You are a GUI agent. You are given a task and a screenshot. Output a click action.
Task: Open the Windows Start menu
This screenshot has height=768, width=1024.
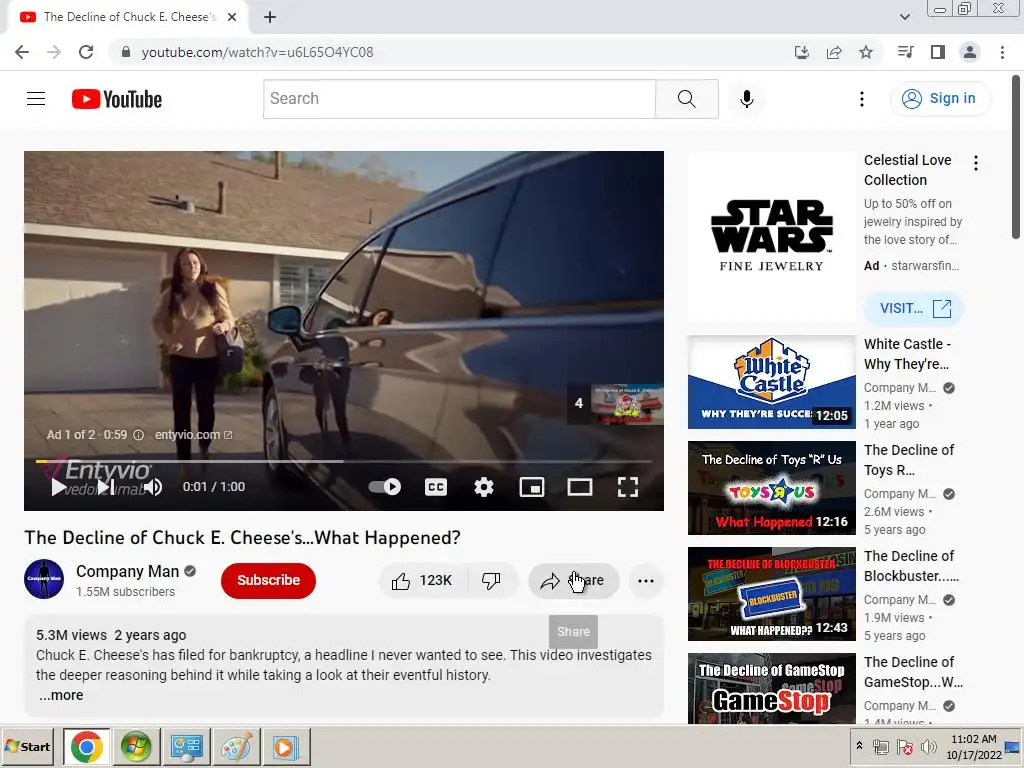click(28, 746)
